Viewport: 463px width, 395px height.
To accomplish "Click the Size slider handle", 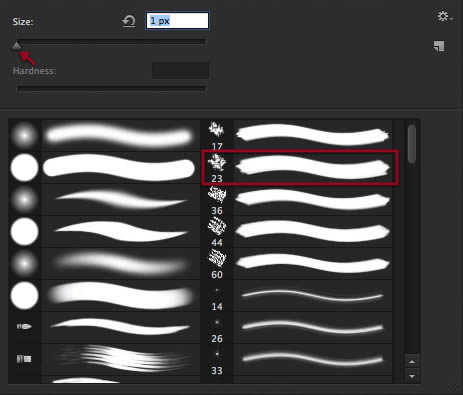I will tap(16, 46).
